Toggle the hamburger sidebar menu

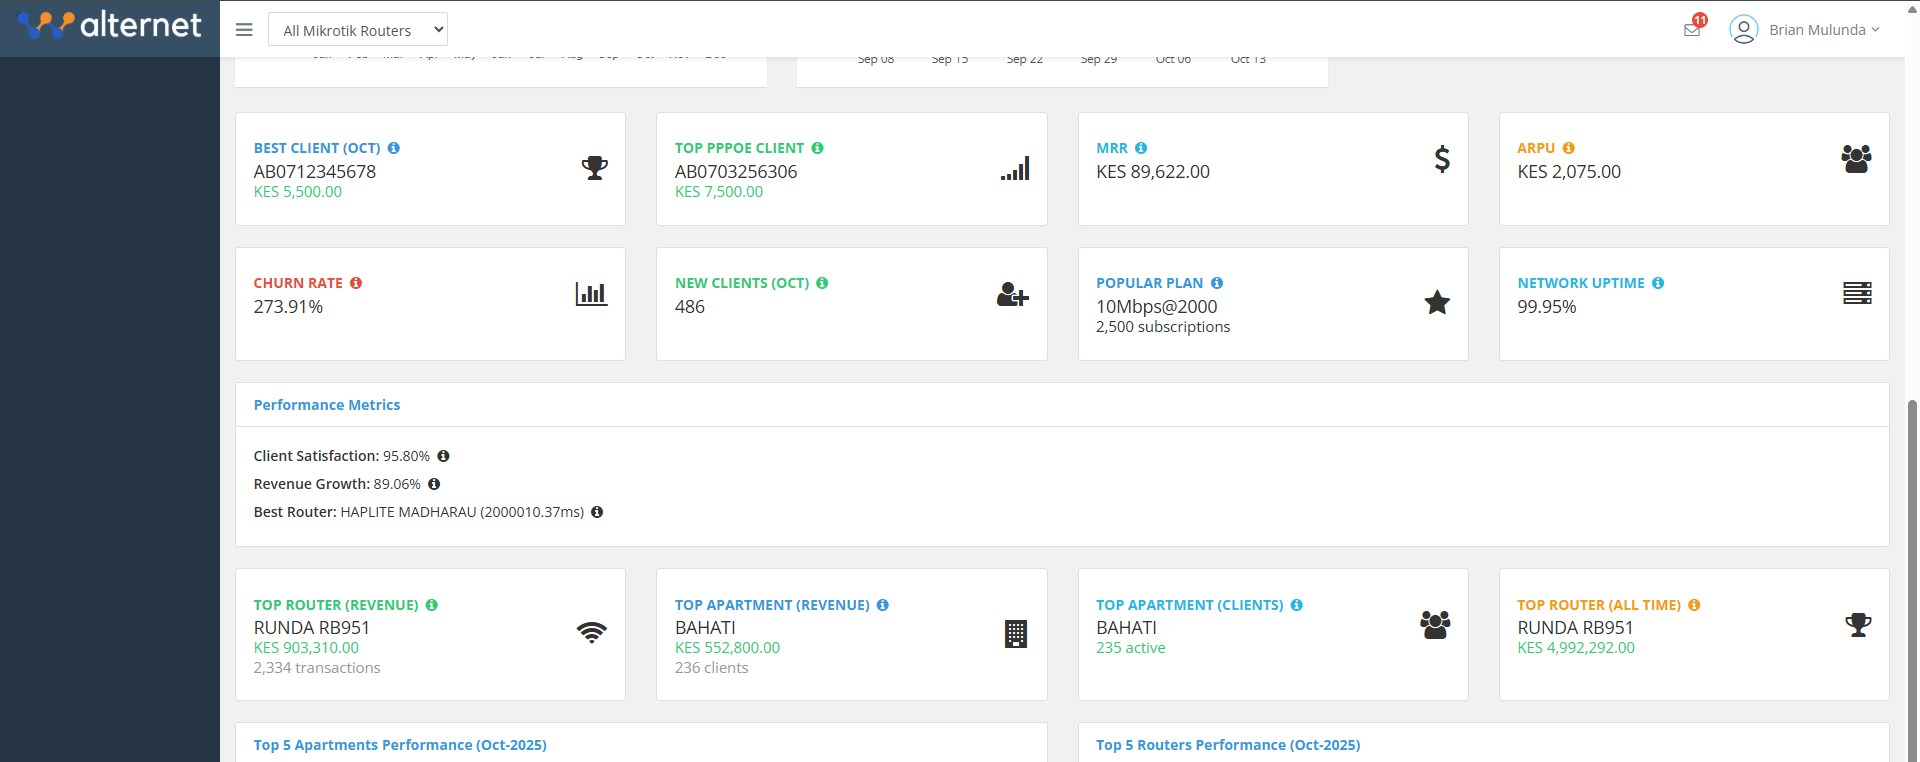pyautogui.click(x=244, y=30)
